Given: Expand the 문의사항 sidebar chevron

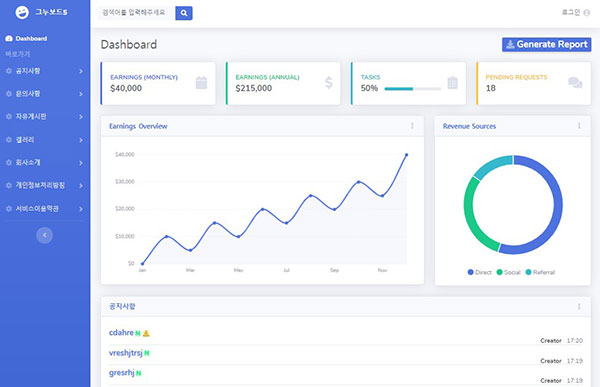Looking at the screenshot, I should click(x=81, y=94).
